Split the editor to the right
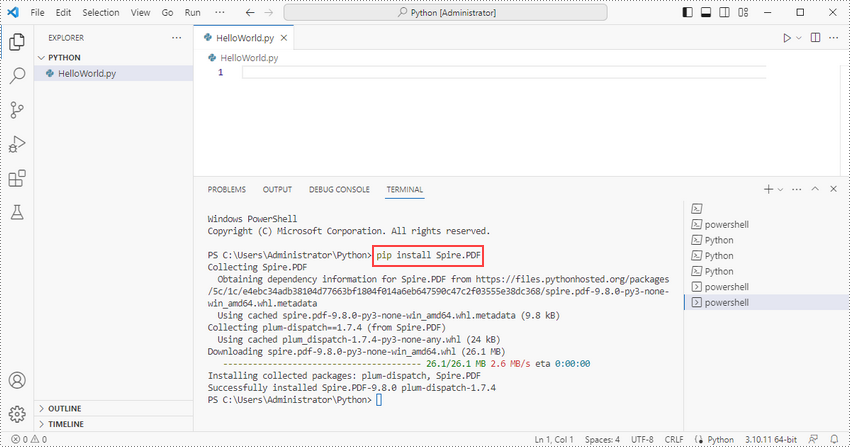This screenshot has width=850, height=447. tap(815, 38)
